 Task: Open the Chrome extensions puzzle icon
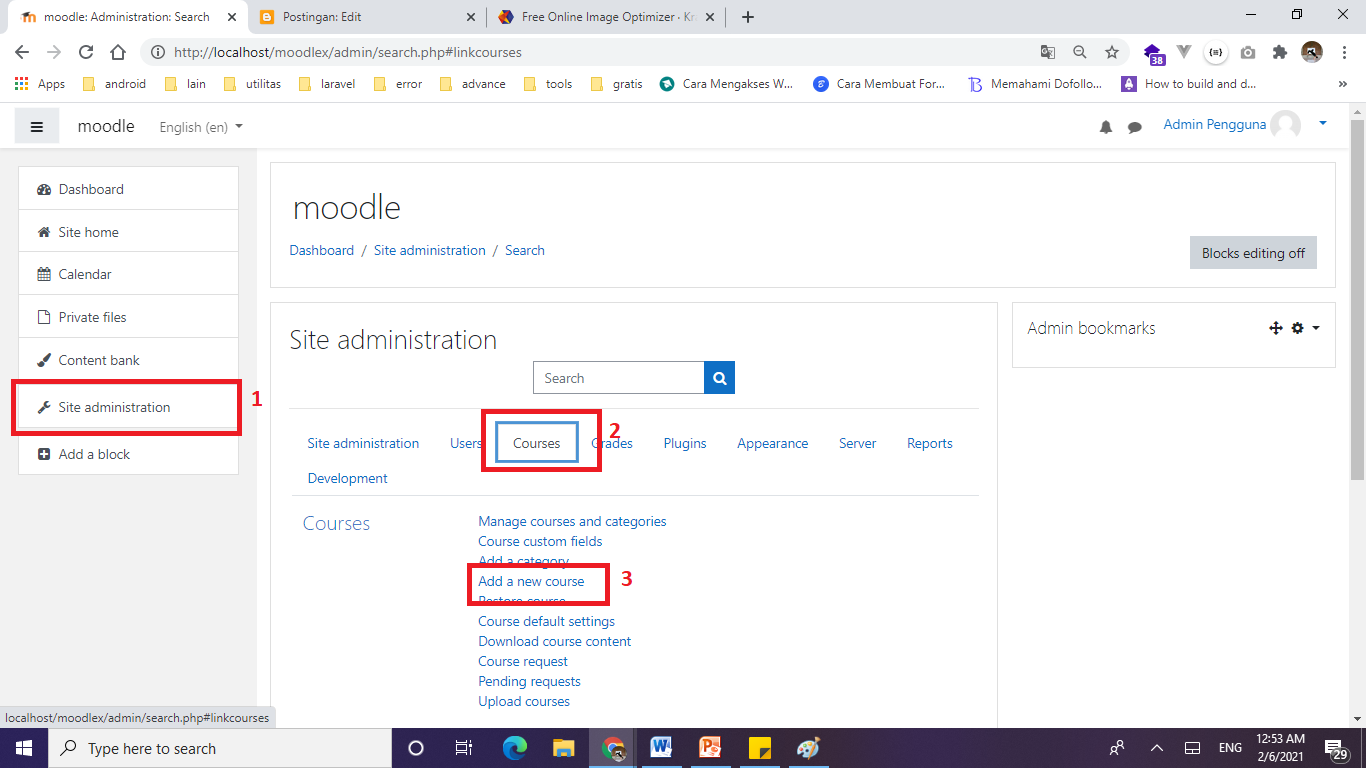1280,52
